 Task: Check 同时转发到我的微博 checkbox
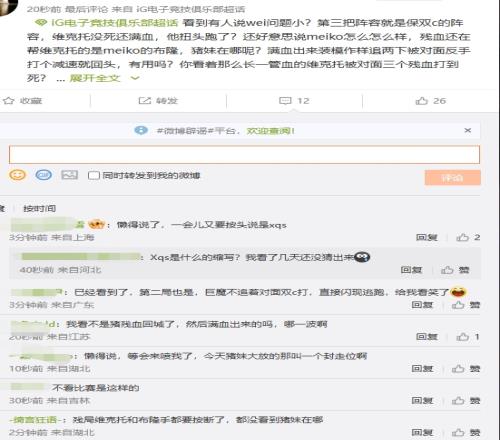(94, 175)
